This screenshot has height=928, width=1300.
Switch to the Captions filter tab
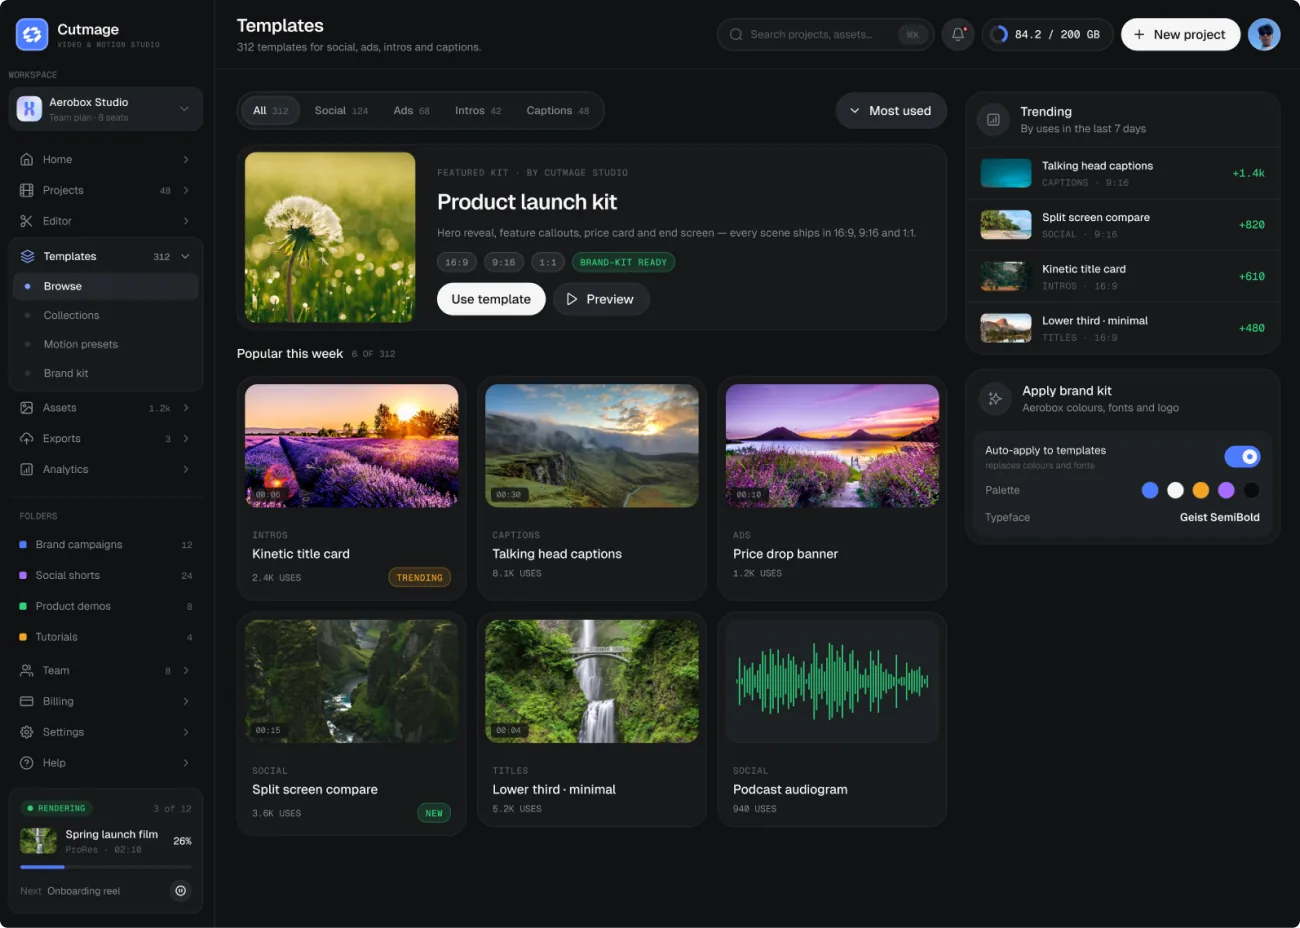[x=558, y=111]
